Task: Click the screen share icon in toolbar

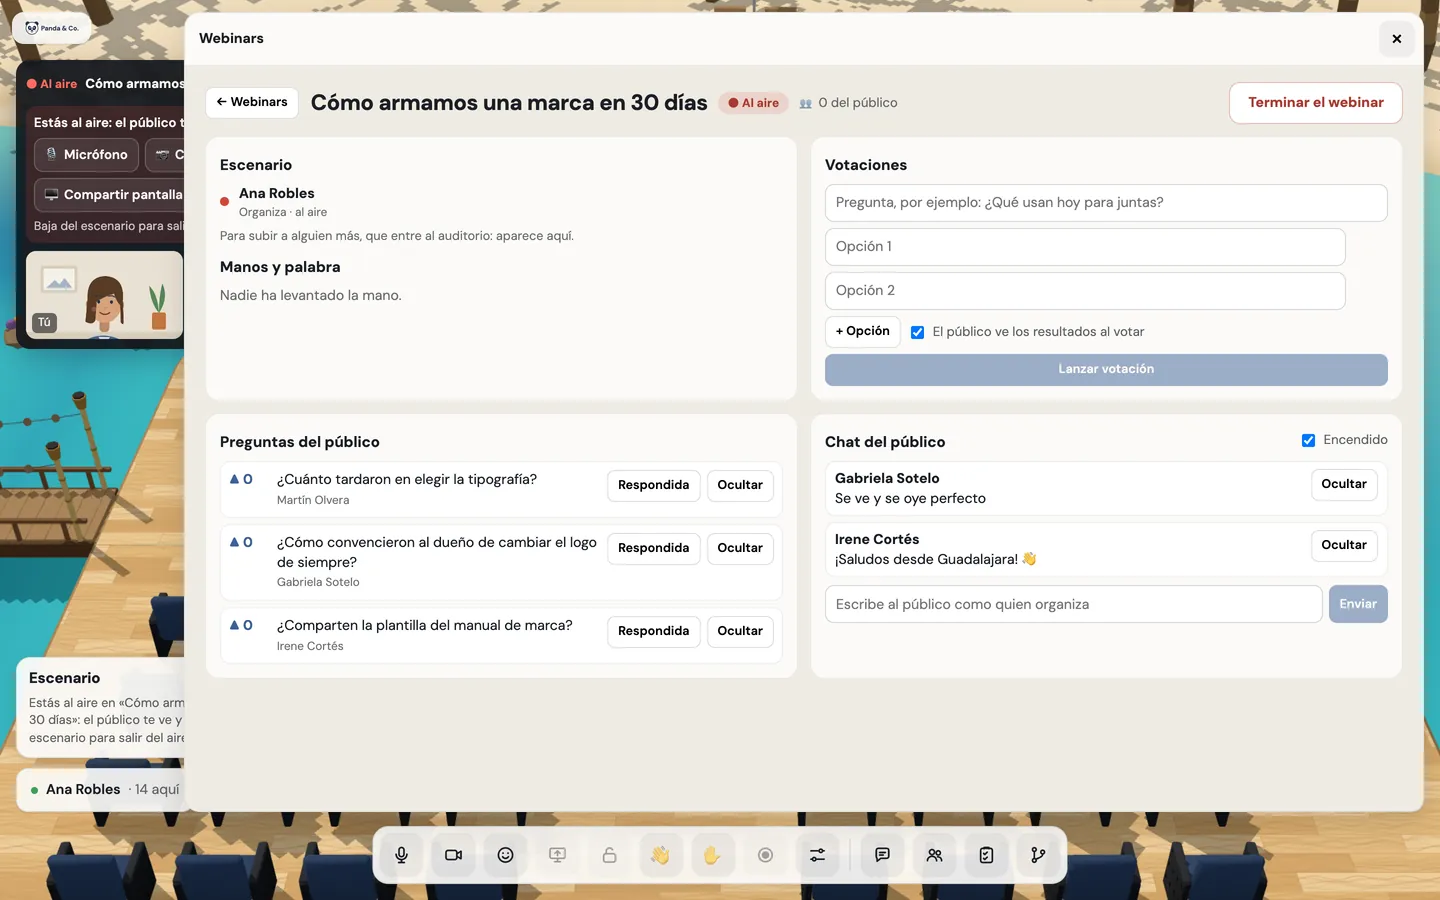Action: pos(557,855)
